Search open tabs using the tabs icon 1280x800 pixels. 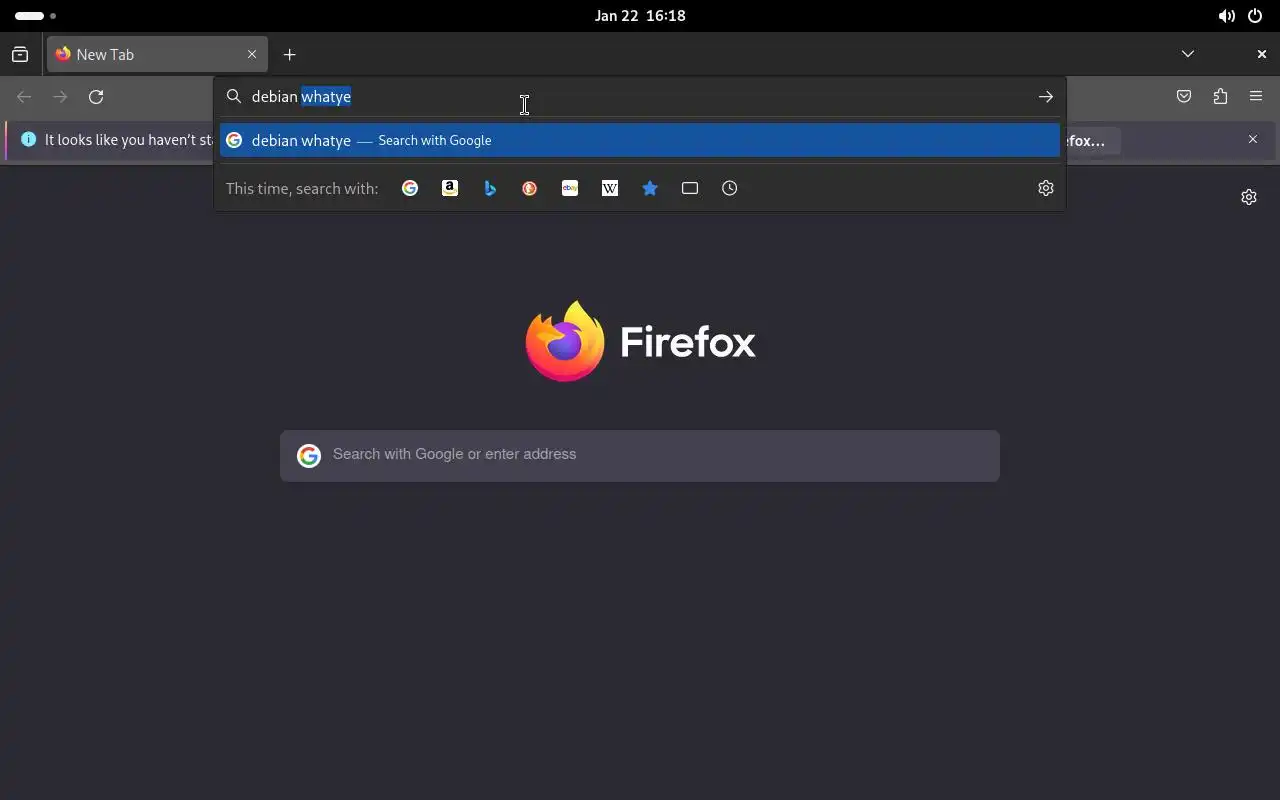click(x=690, y=188)
